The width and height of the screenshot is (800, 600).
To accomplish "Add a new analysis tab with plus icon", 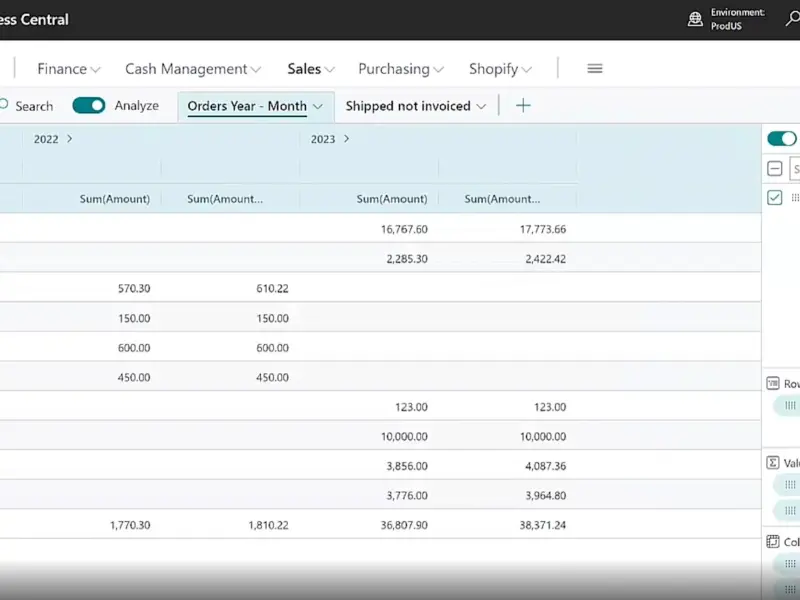I will coord(523,106).
